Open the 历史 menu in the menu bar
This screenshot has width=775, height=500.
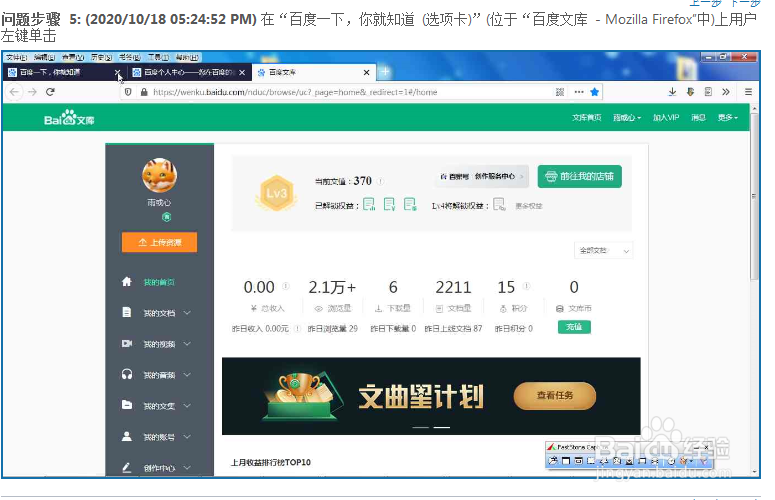tap(101, 58)
